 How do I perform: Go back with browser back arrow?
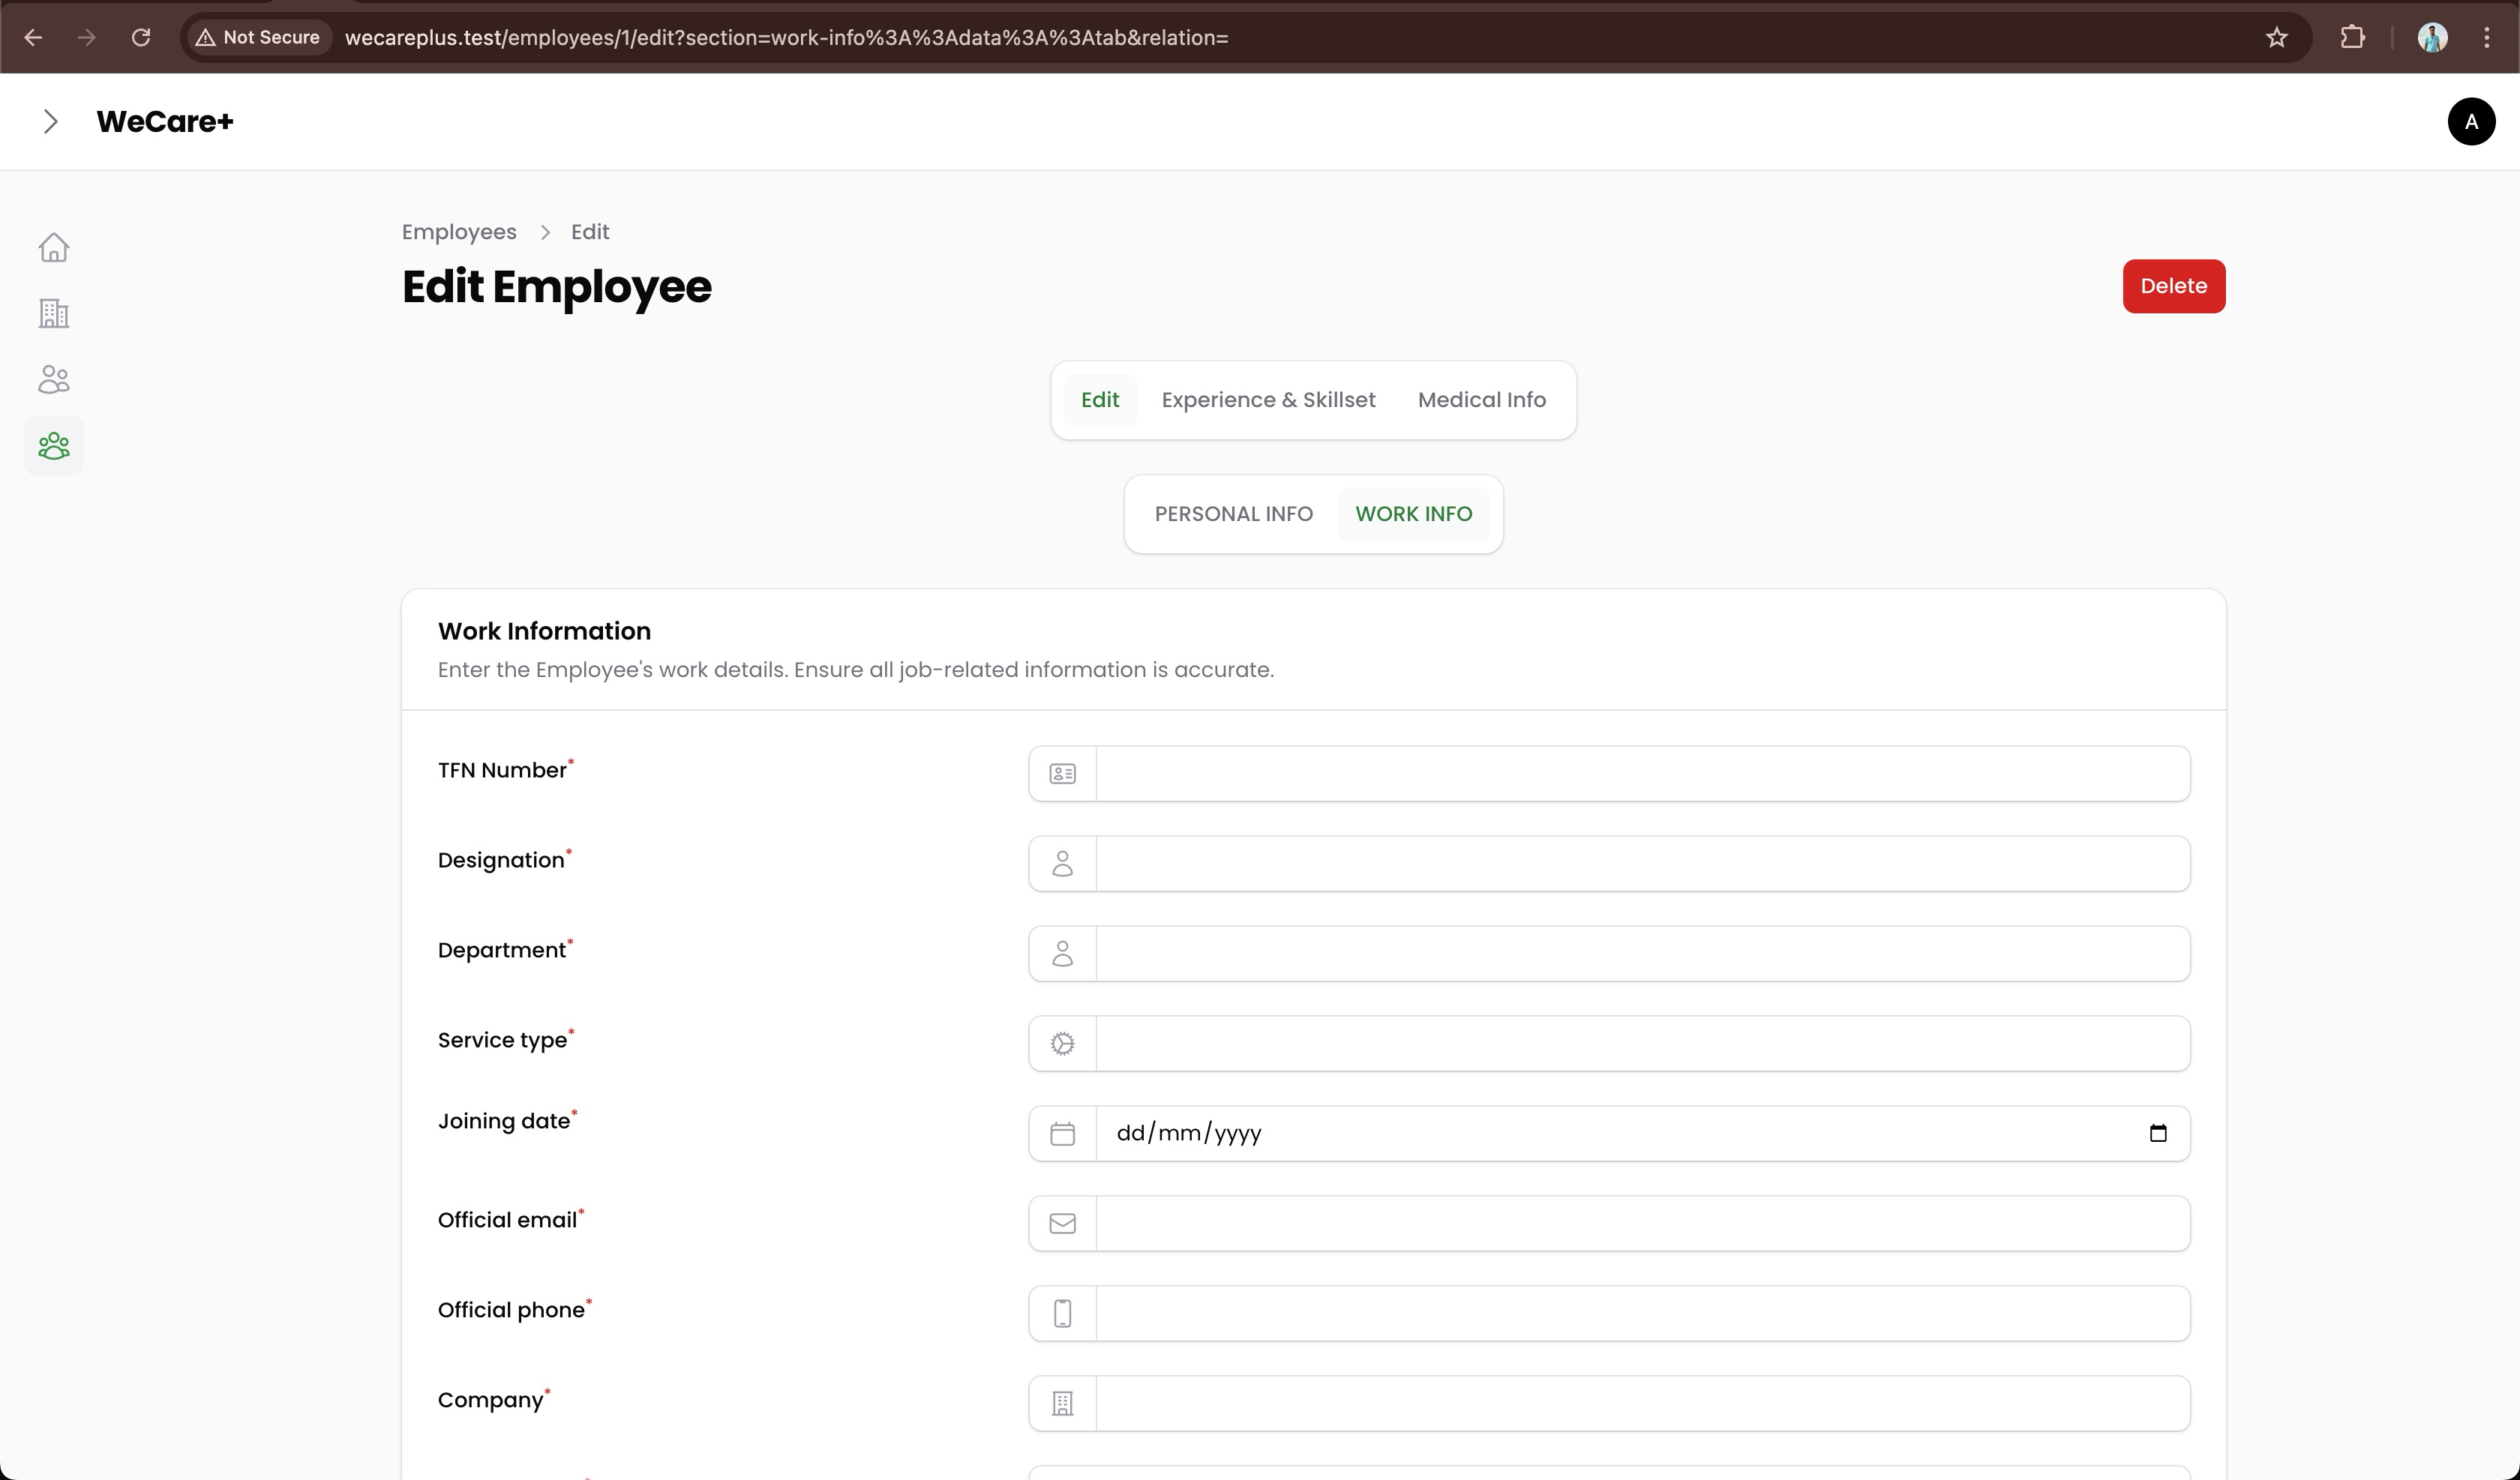pyautogui.click(x=33, y=38)
